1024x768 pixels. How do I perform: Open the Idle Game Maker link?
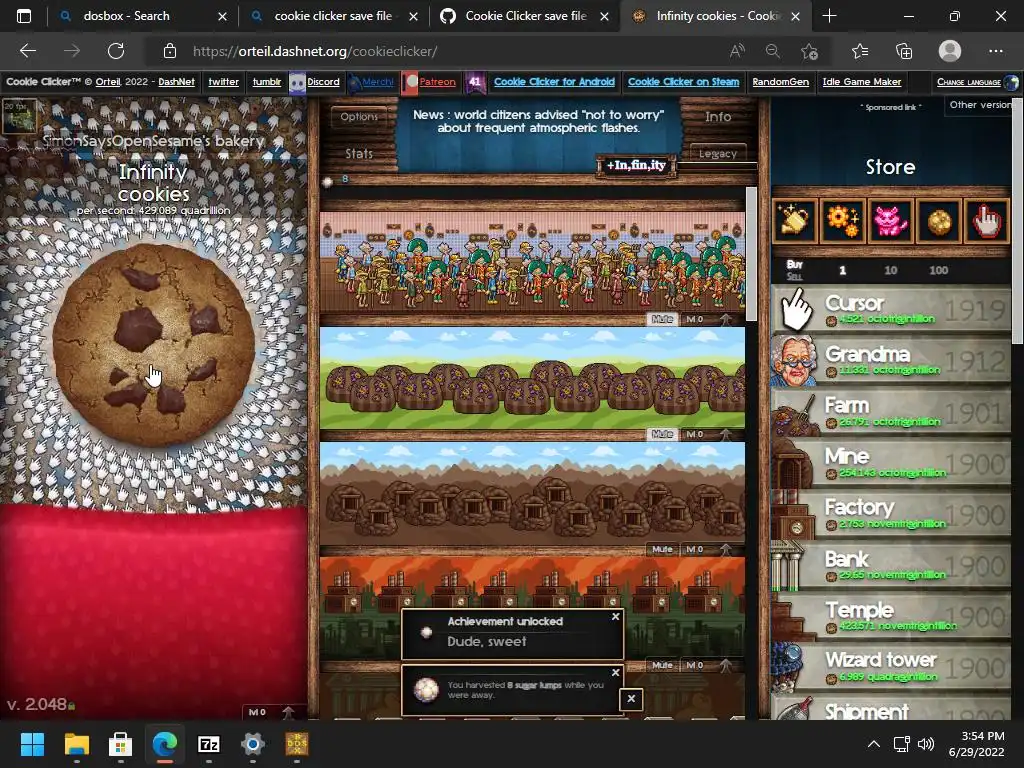(x=861, y=82)
